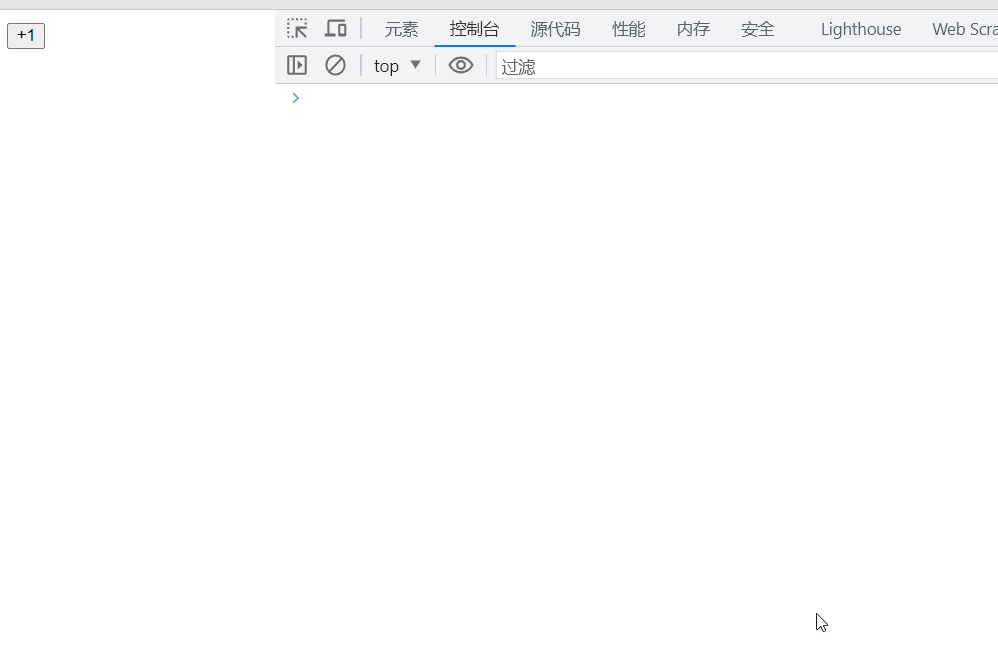Open the 性能 tab
998x669 pixels.
[628, 29]
